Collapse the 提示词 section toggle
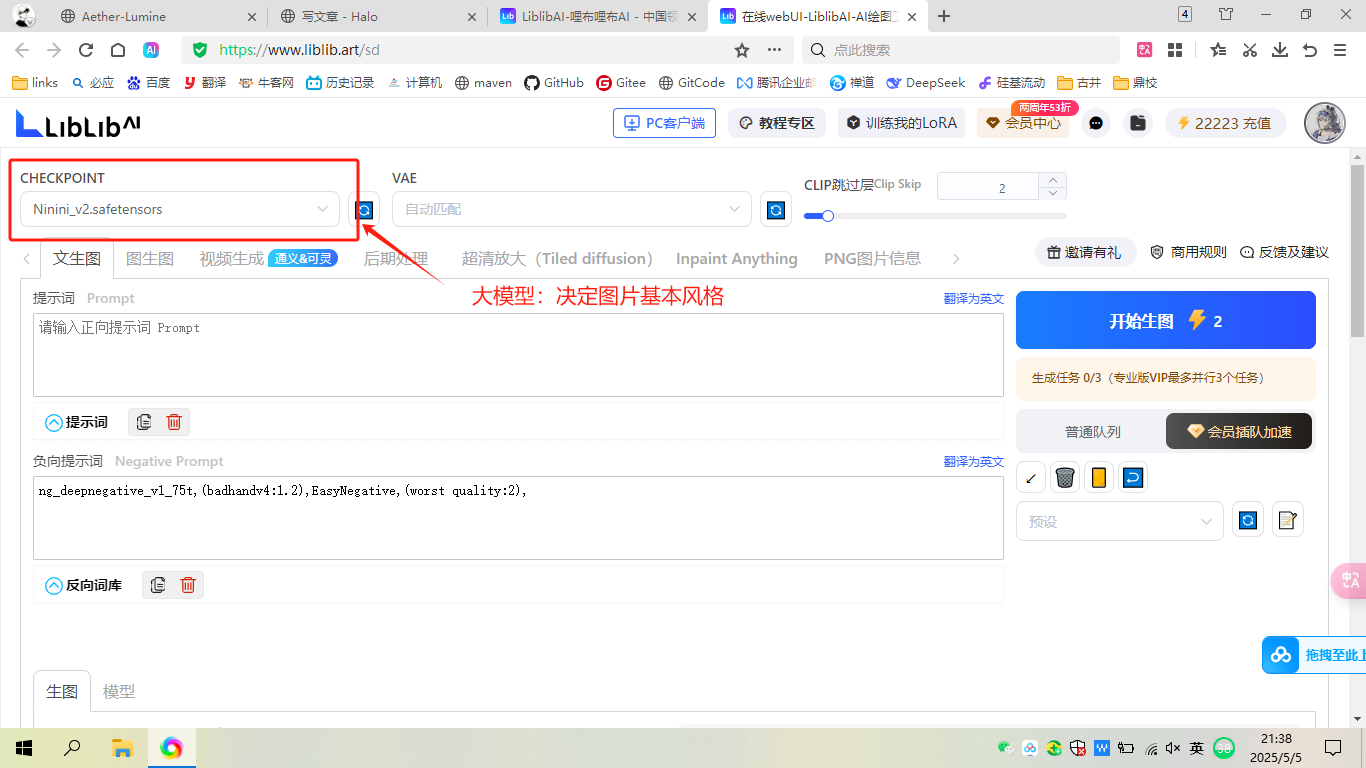Image resolution: width=1366 pixels, height=768 pixels. 54,422
